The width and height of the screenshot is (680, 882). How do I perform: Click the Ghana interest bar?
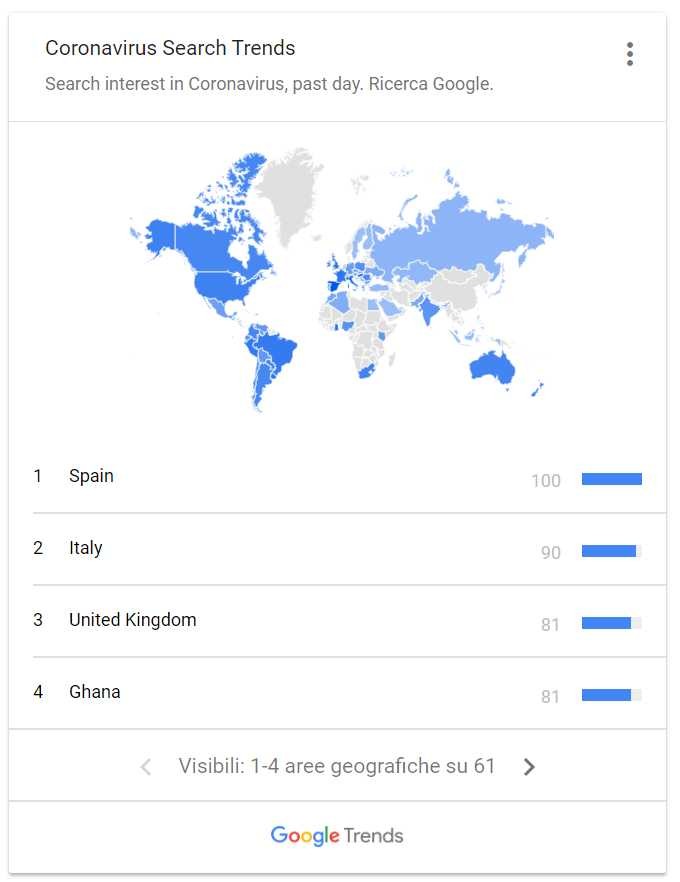(x=611, y=695)
